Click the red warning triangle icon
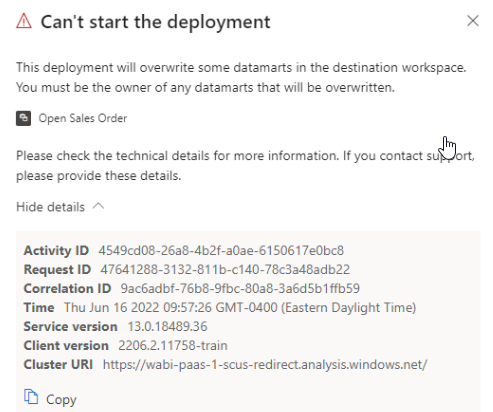493x412 pixels. click(24, 21)
